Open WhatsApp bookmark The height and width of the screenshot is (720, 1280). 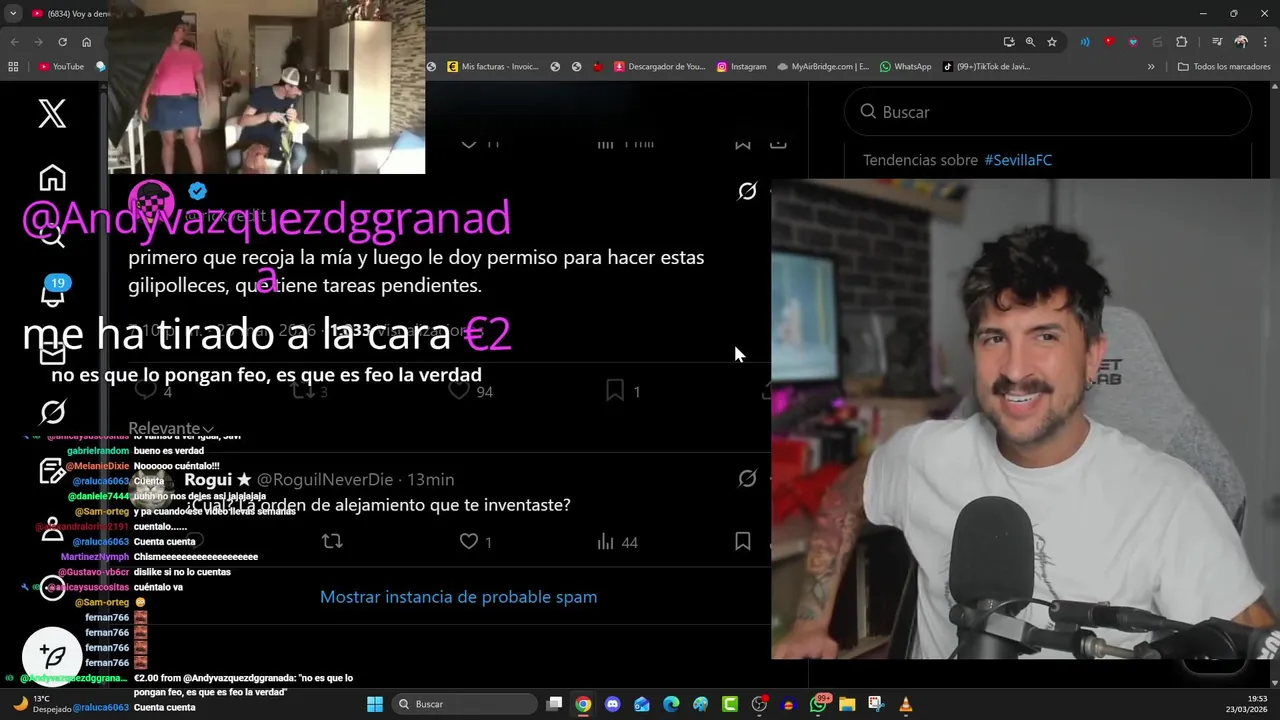click(905, 67)
